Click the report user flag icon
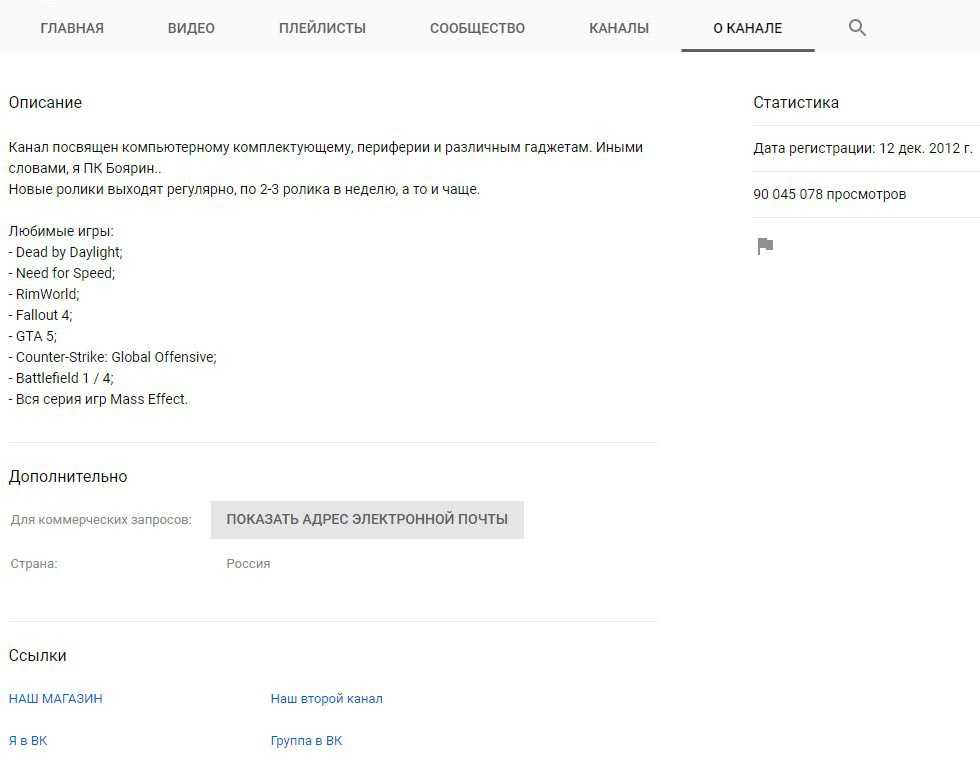980x763 pixels. click(765, 246)
